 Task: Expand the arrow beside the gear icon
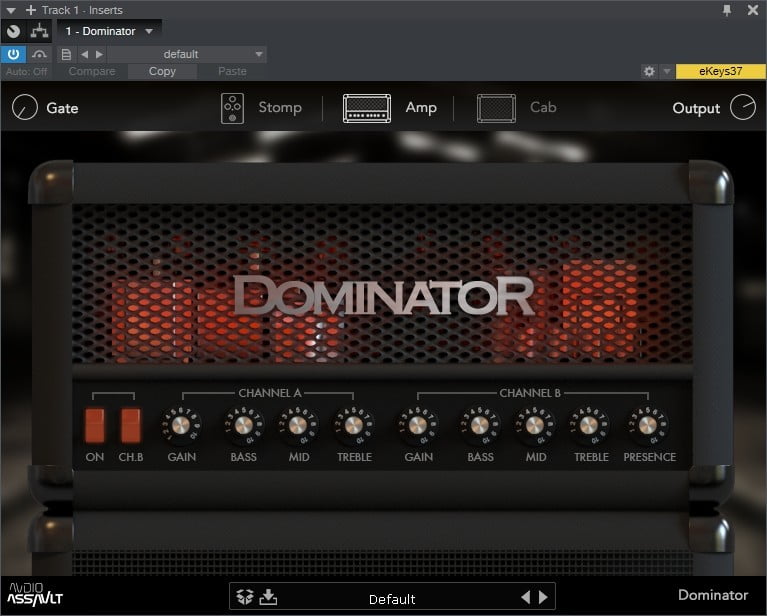pyautogui.click(x=667, y=71)
